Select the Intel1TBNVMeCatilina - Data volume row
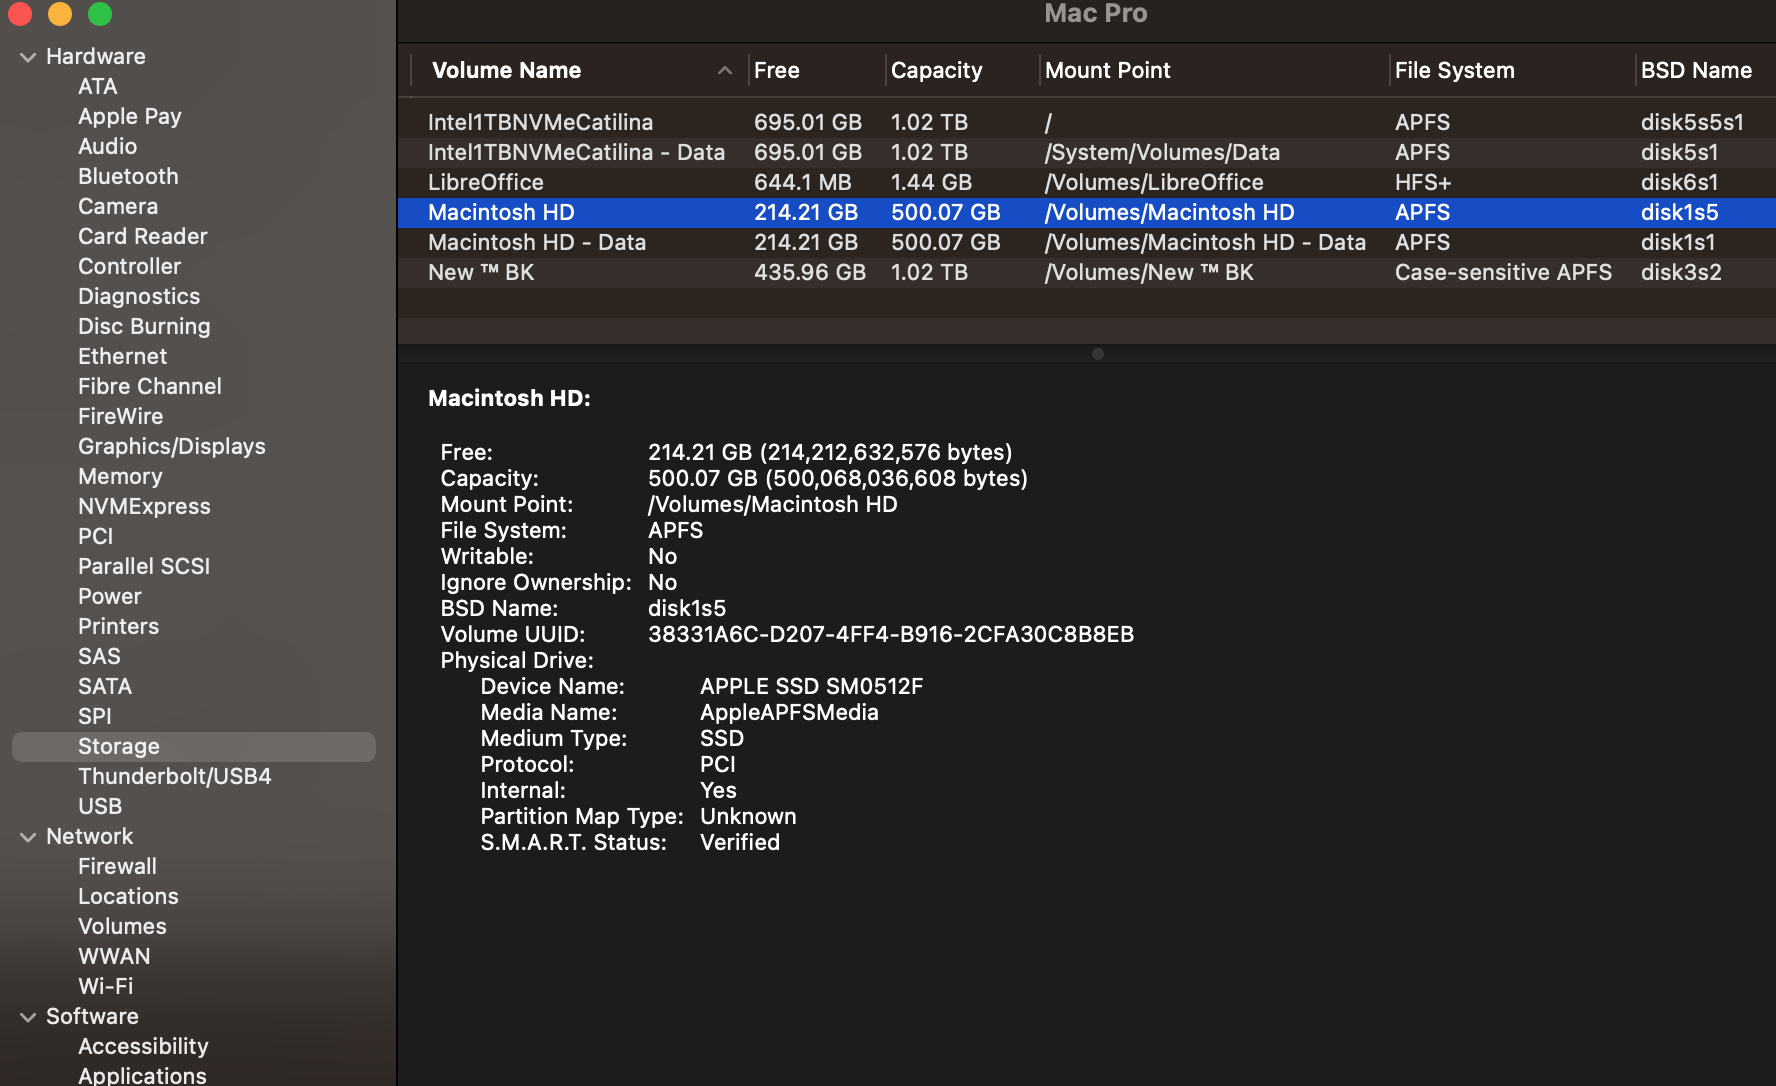Screen dimensions: 1776x1086 (x=1087, y=153)
